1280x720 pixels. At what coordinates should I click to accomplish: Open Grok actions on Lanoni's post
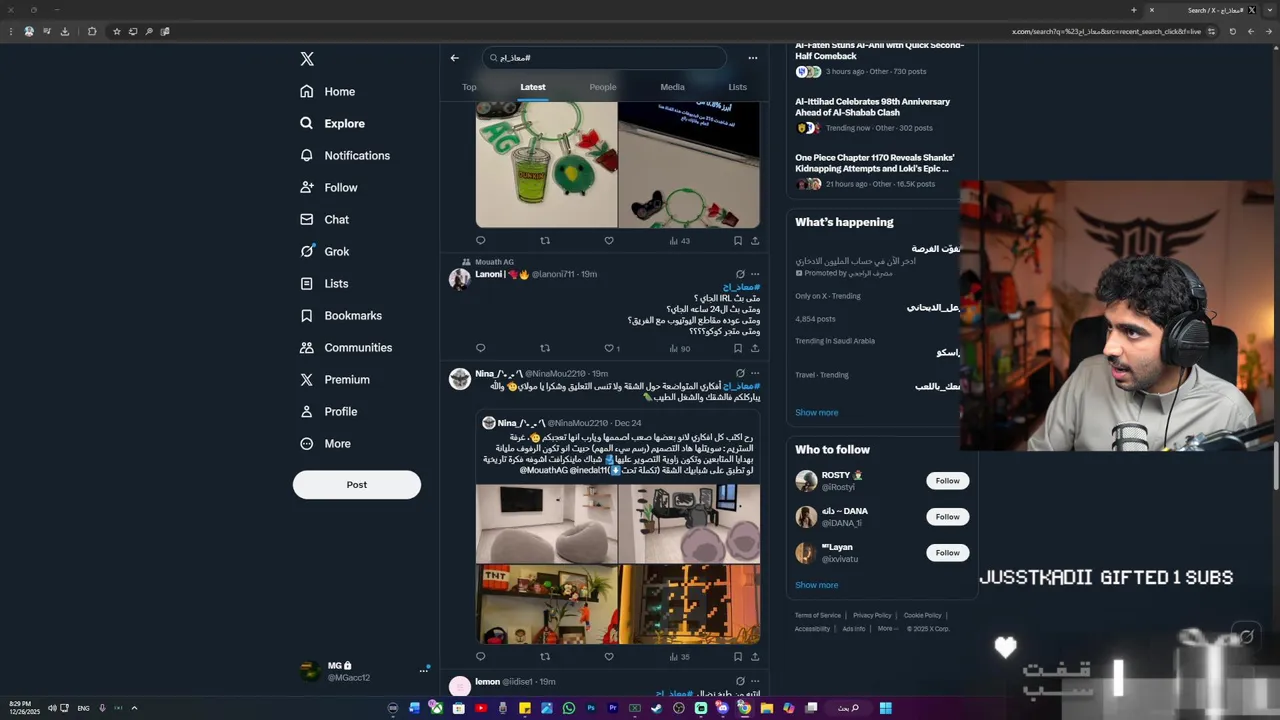[x=740, y=274]
